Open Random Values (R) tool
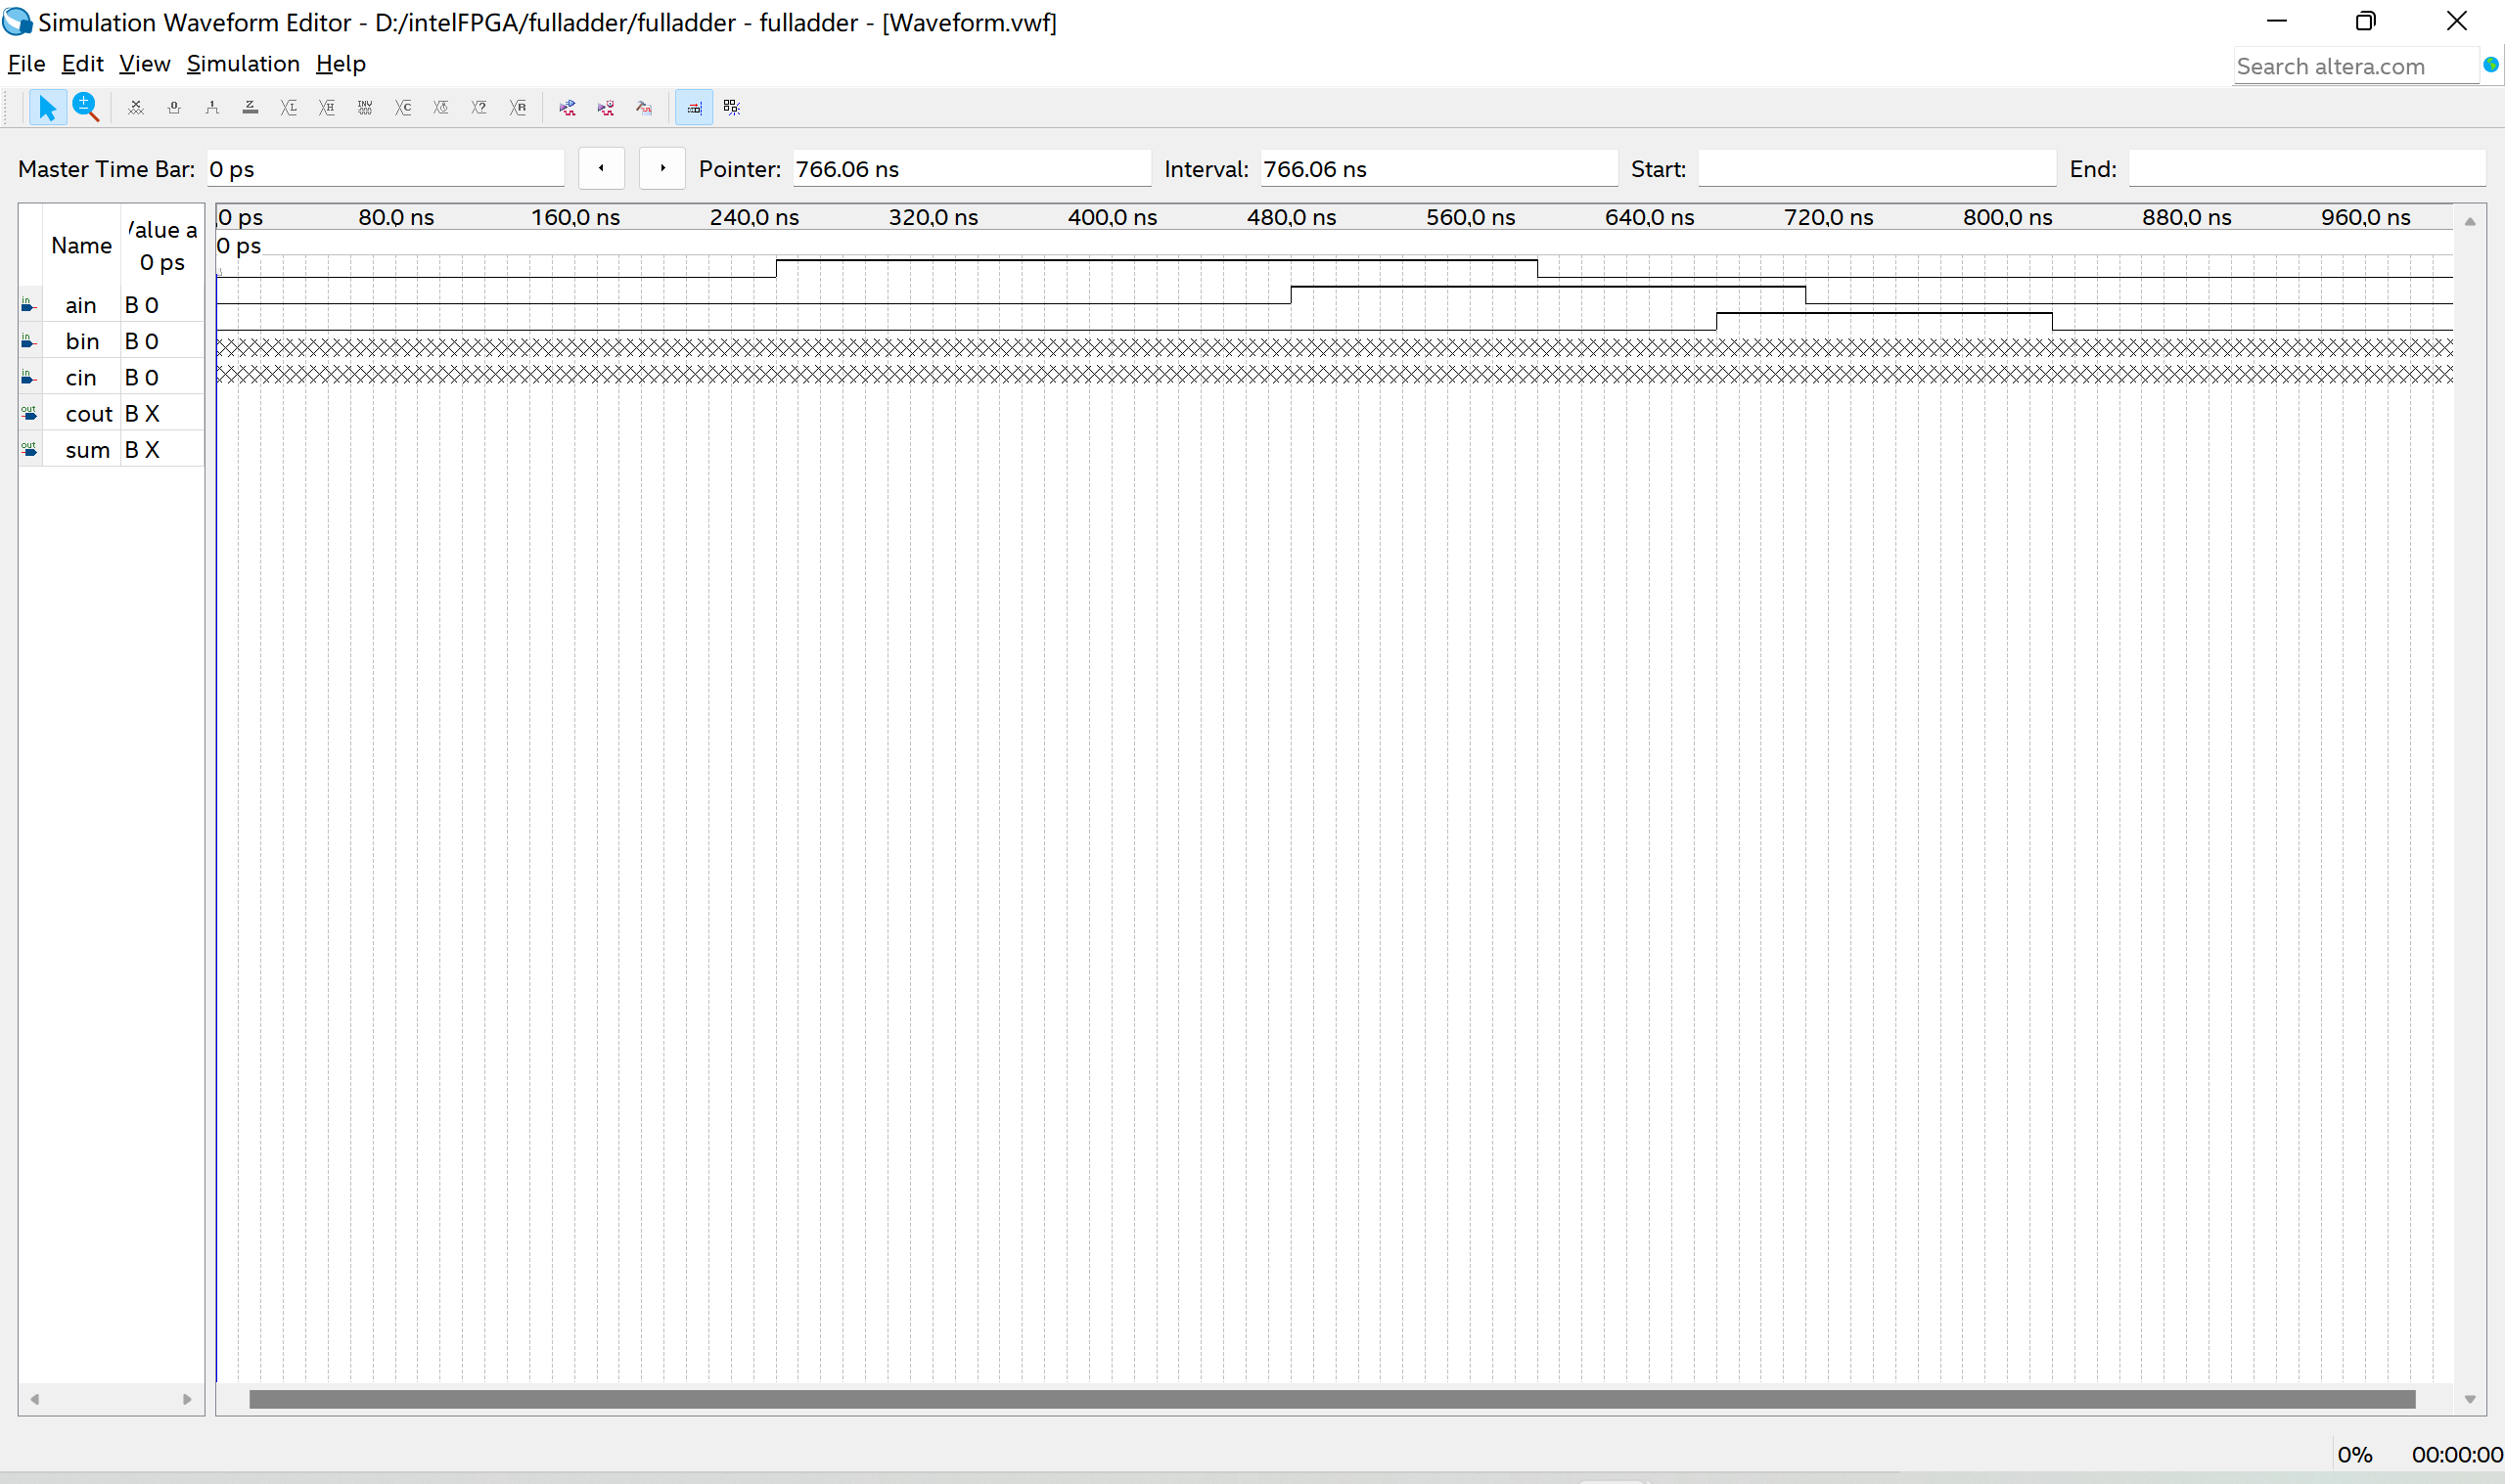This screenshot has height=1484, width=2505. 517,107
